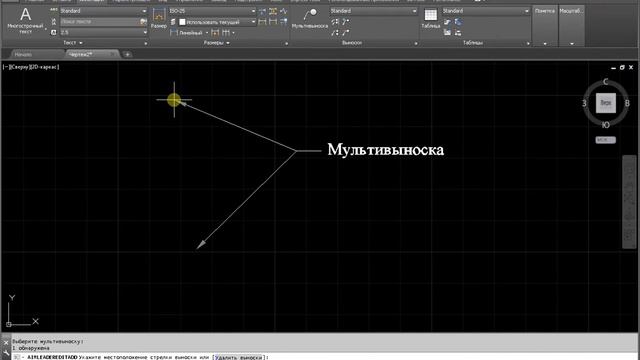The image size is (640, 360).
Task: Click the text height icon beside 2.5
Action: [x=53, y=32]
